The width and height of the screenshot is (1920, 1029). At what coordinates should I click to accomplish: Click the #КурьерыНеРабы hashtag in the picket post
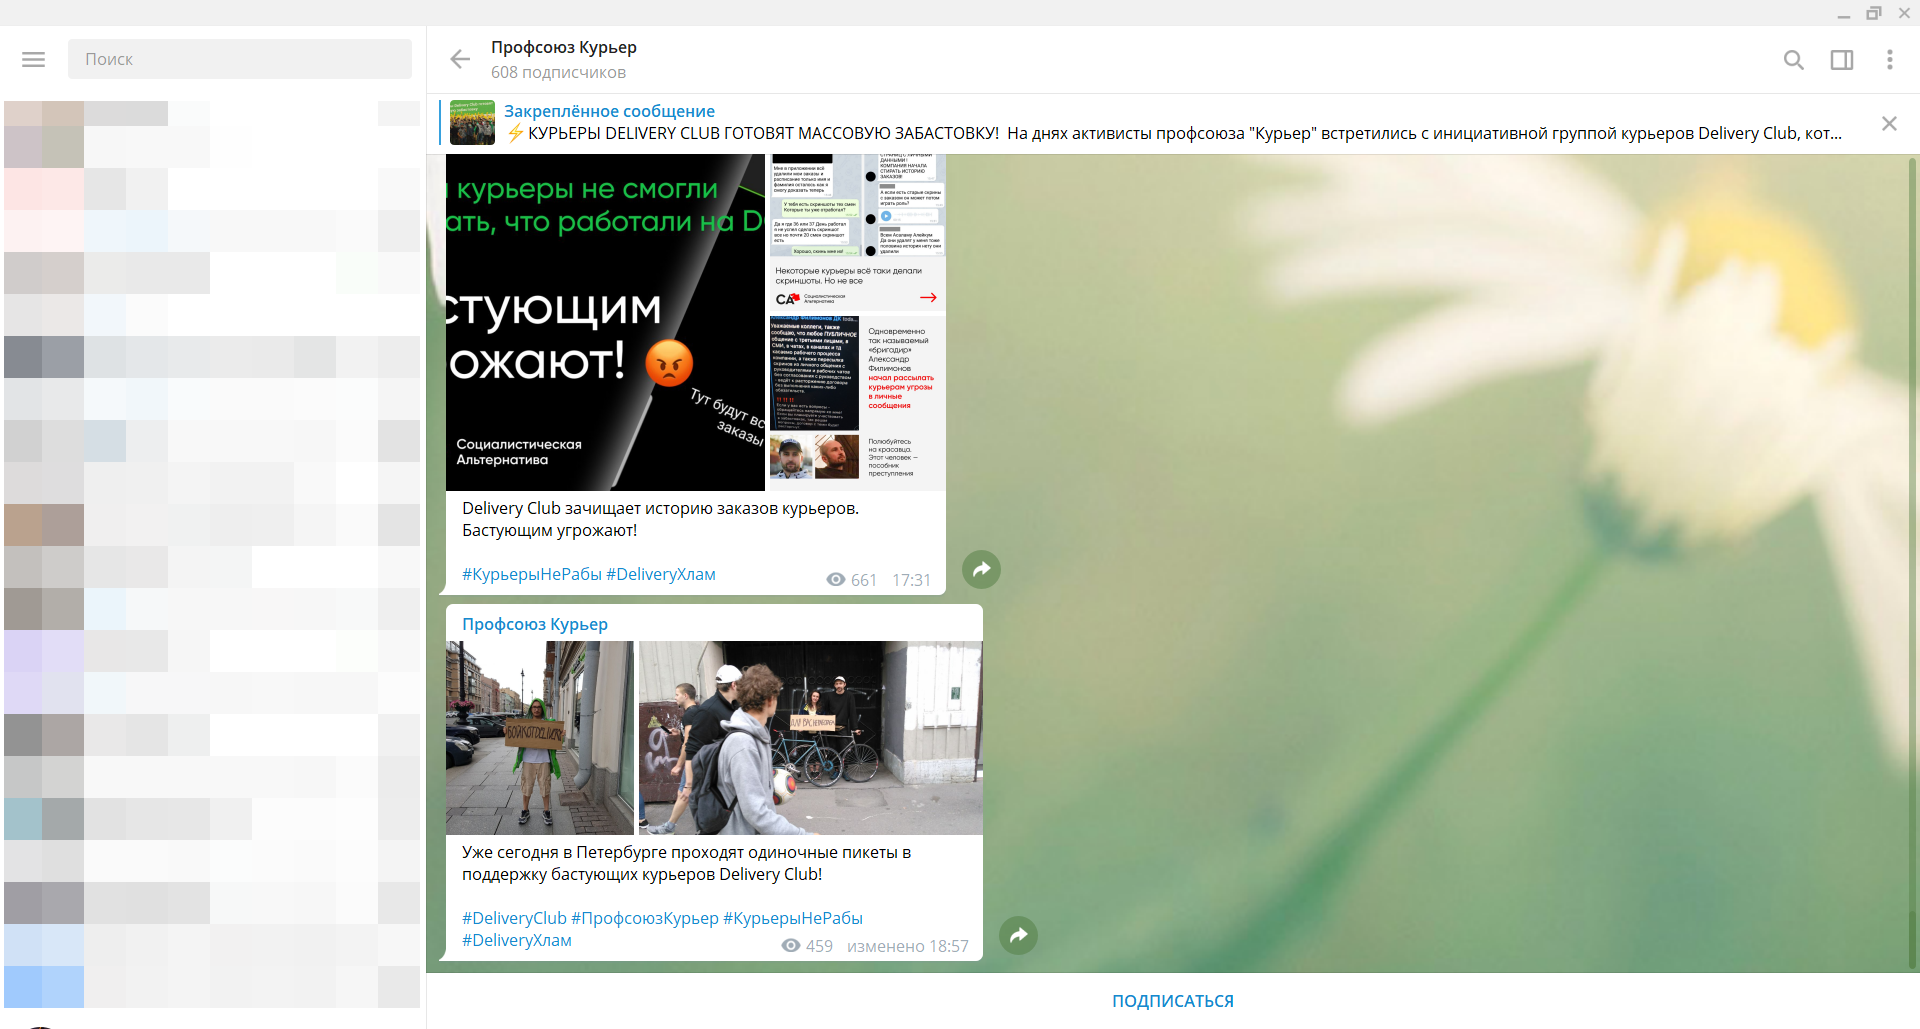tap(793, 918)
